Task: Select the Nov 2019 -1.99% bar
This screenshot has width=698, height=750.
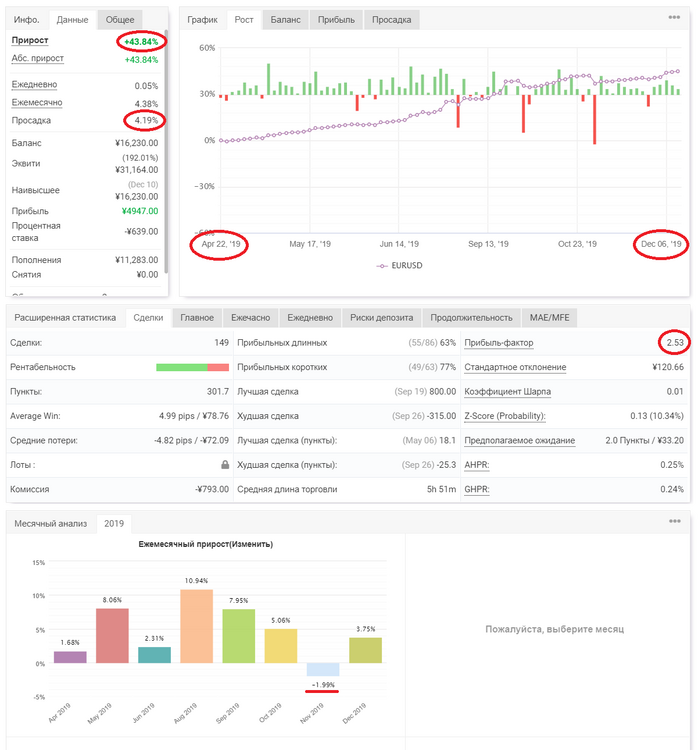Action: tap(323, 670)
